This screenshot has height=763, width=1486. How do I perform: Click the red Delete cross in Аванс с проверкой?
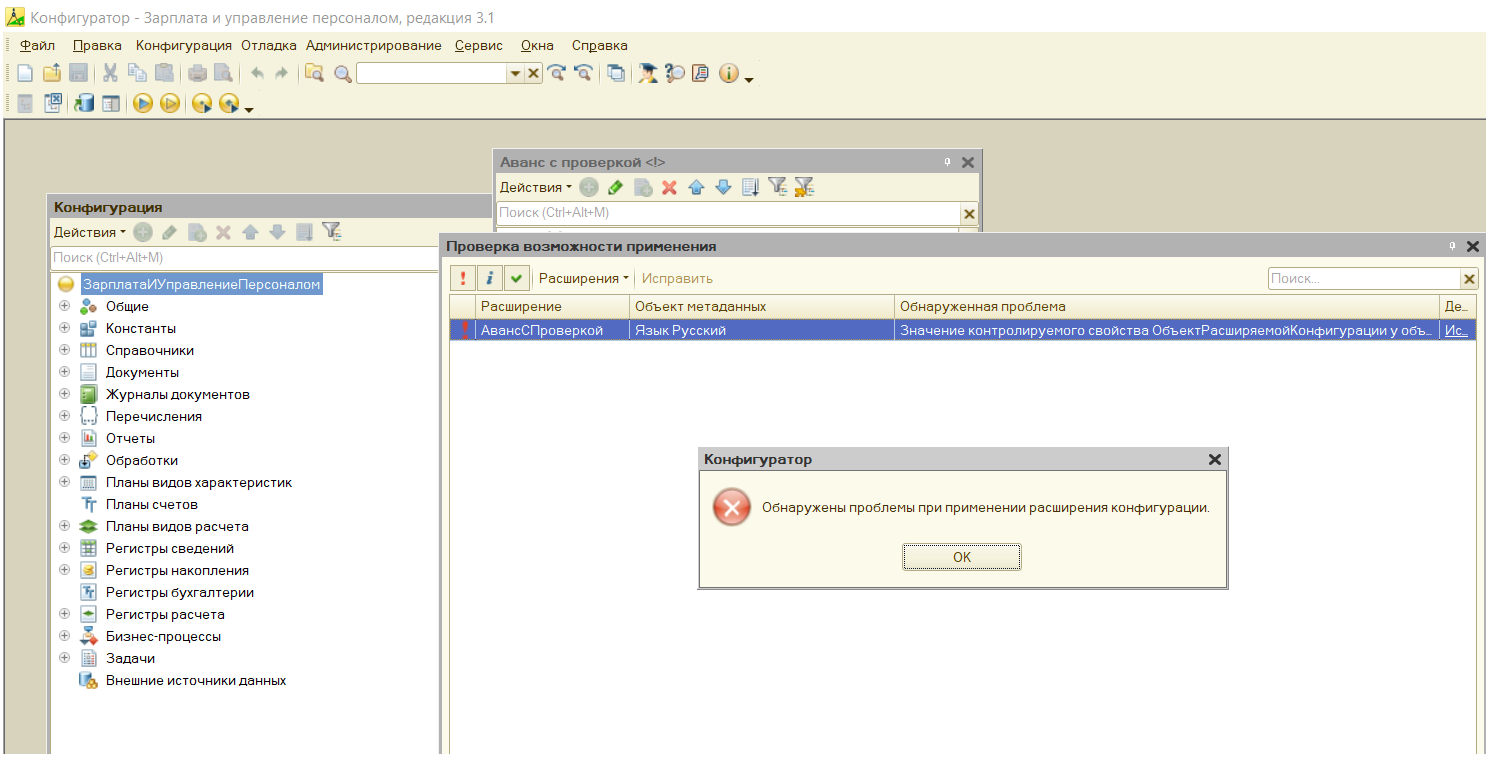tap(669, 187)
